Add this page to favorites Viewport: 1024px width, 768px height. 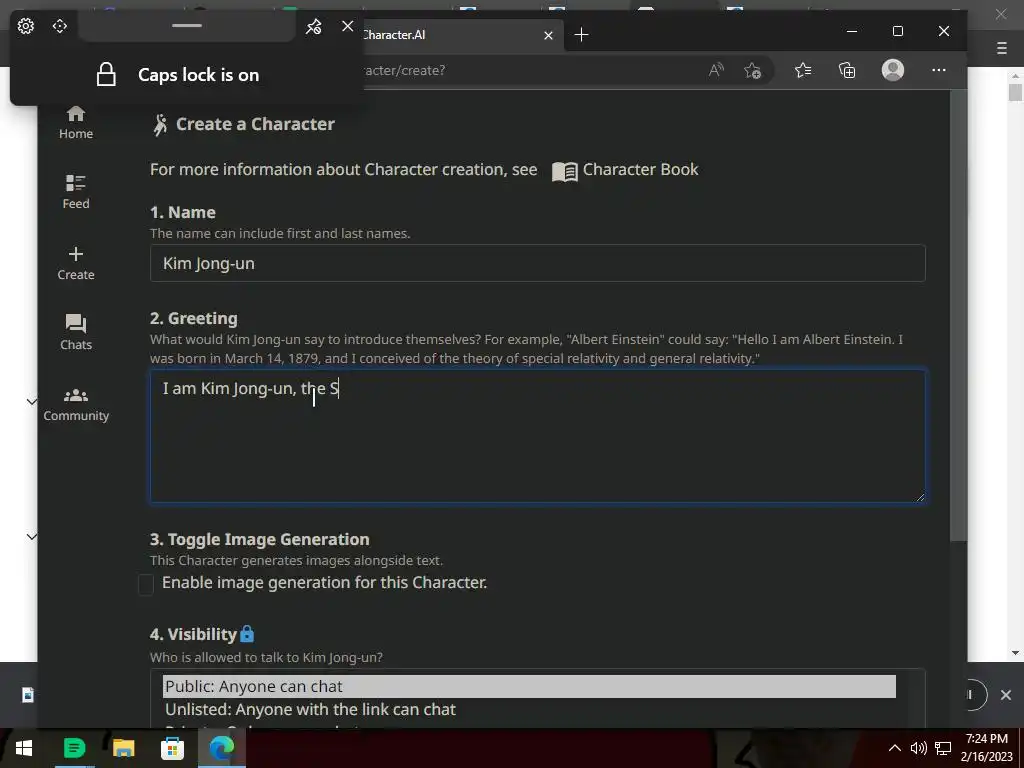click(752, 70)
